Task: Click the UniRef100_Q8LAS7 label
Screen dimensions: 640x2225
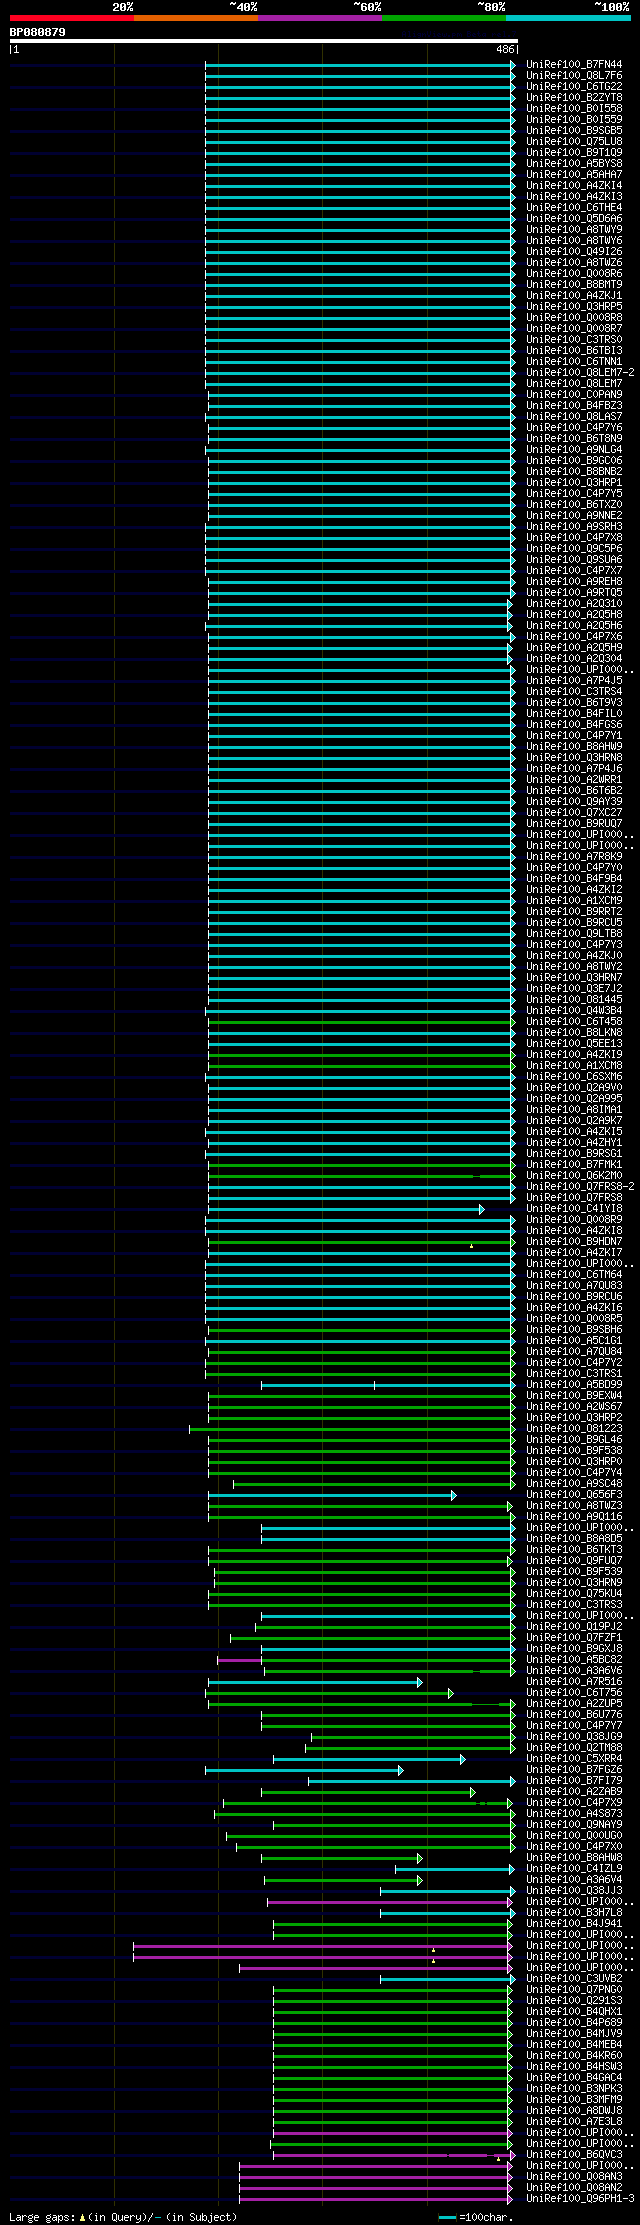Action: click(x=574, y=416)
